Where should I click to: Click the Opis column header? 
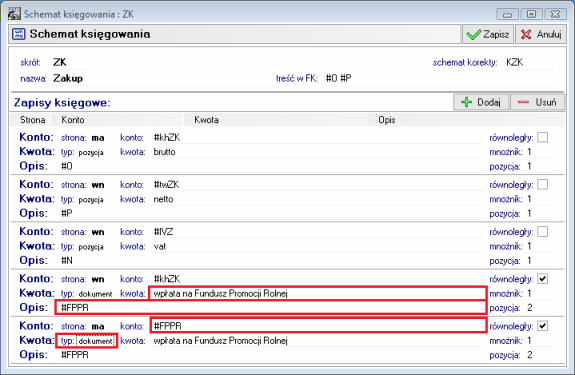pos(466,120)
